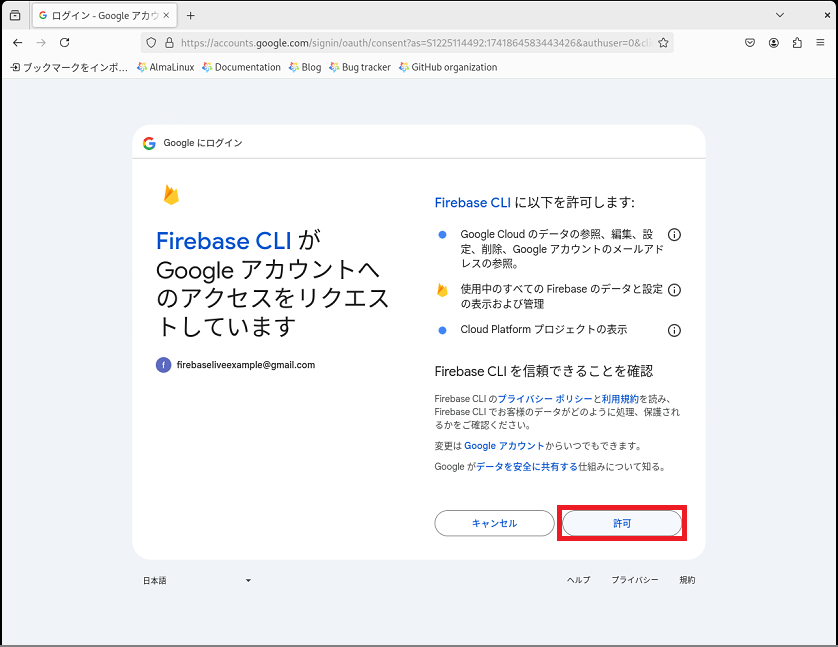Bookmark this page with star icon
838x647 pixels.
[x=663, y=43]
